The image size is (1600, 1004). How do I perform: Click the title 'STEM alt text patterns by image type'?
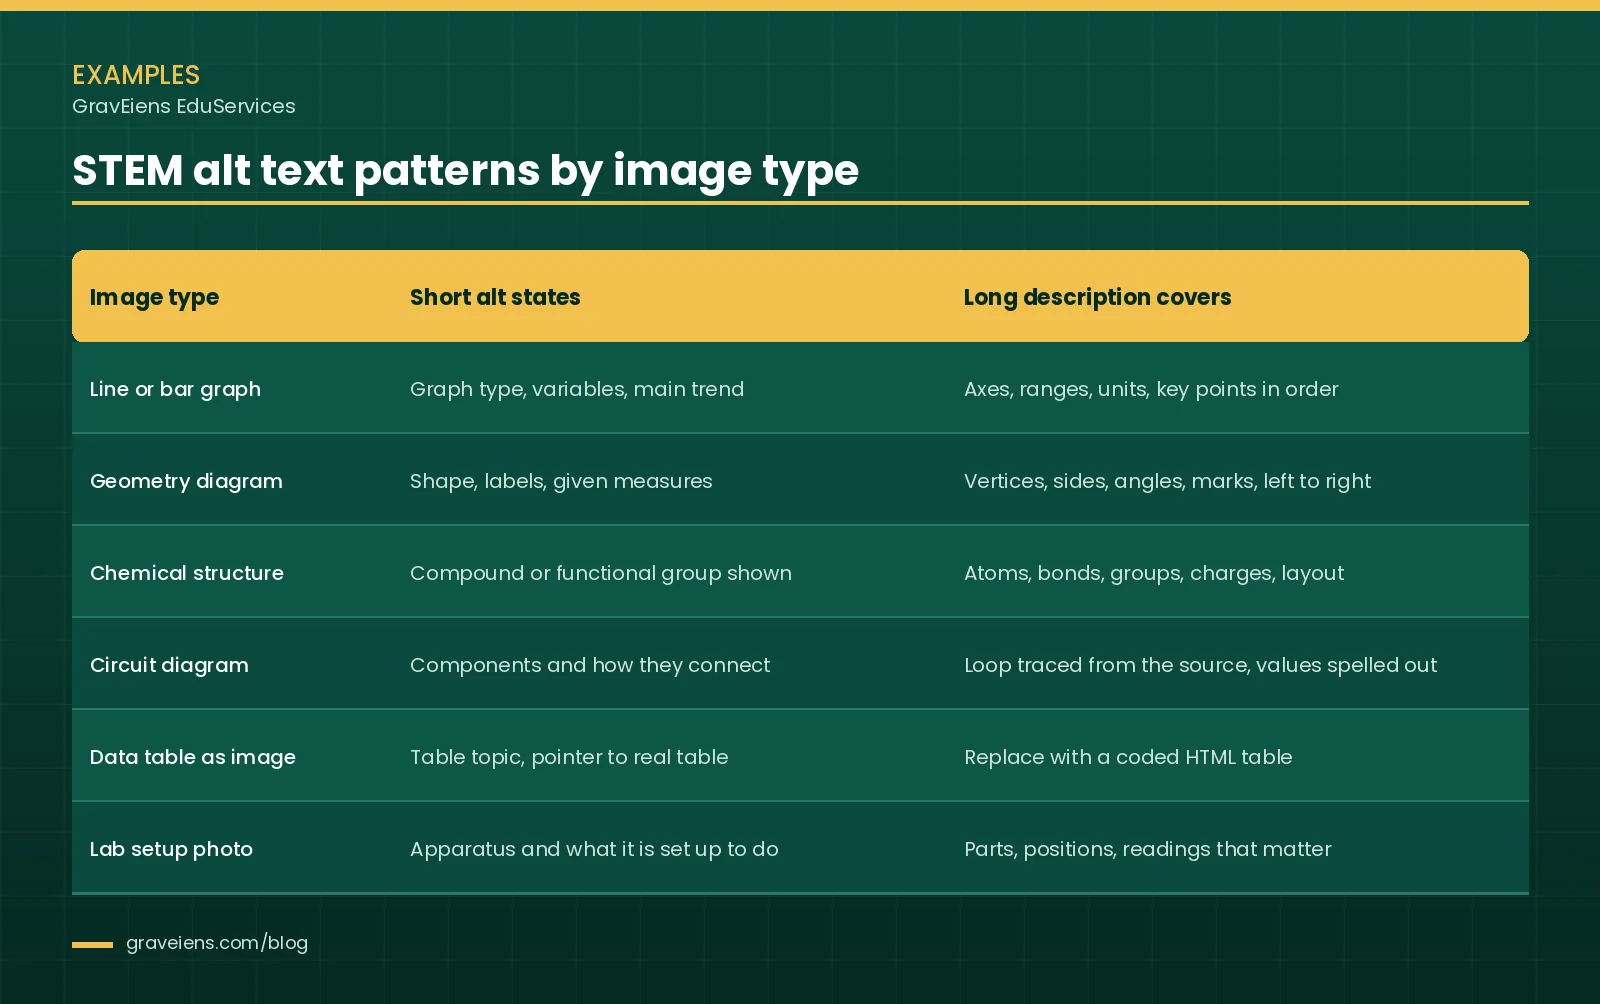(465, 171)
